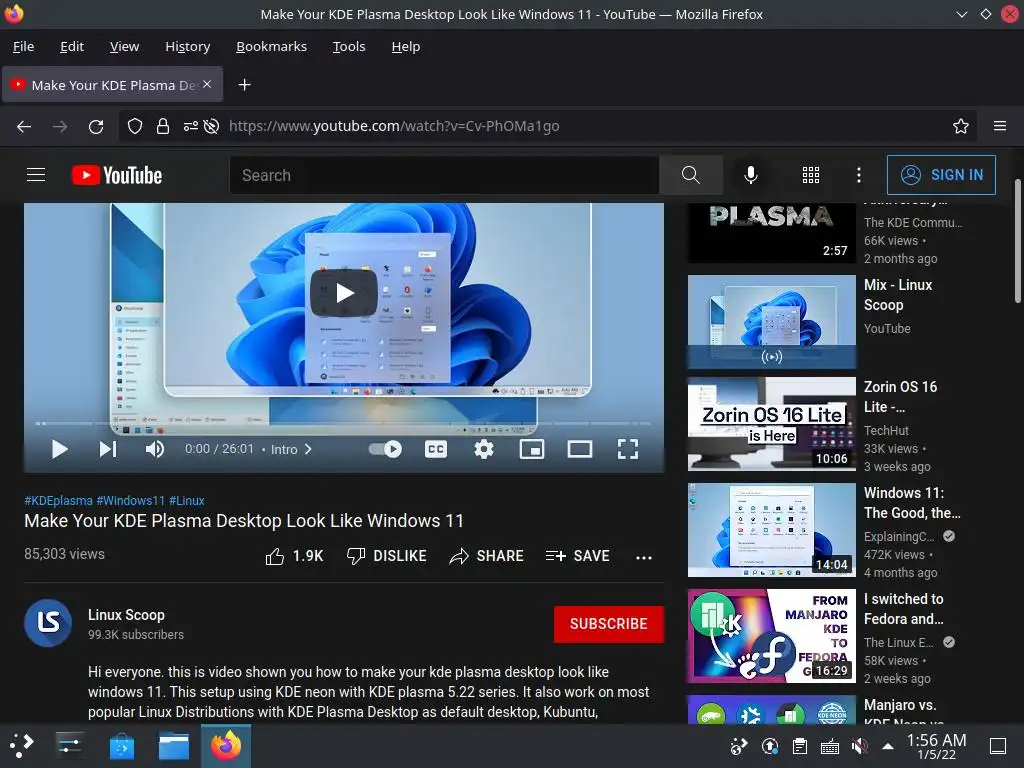Click the SUBSCRIBE button

609,624
